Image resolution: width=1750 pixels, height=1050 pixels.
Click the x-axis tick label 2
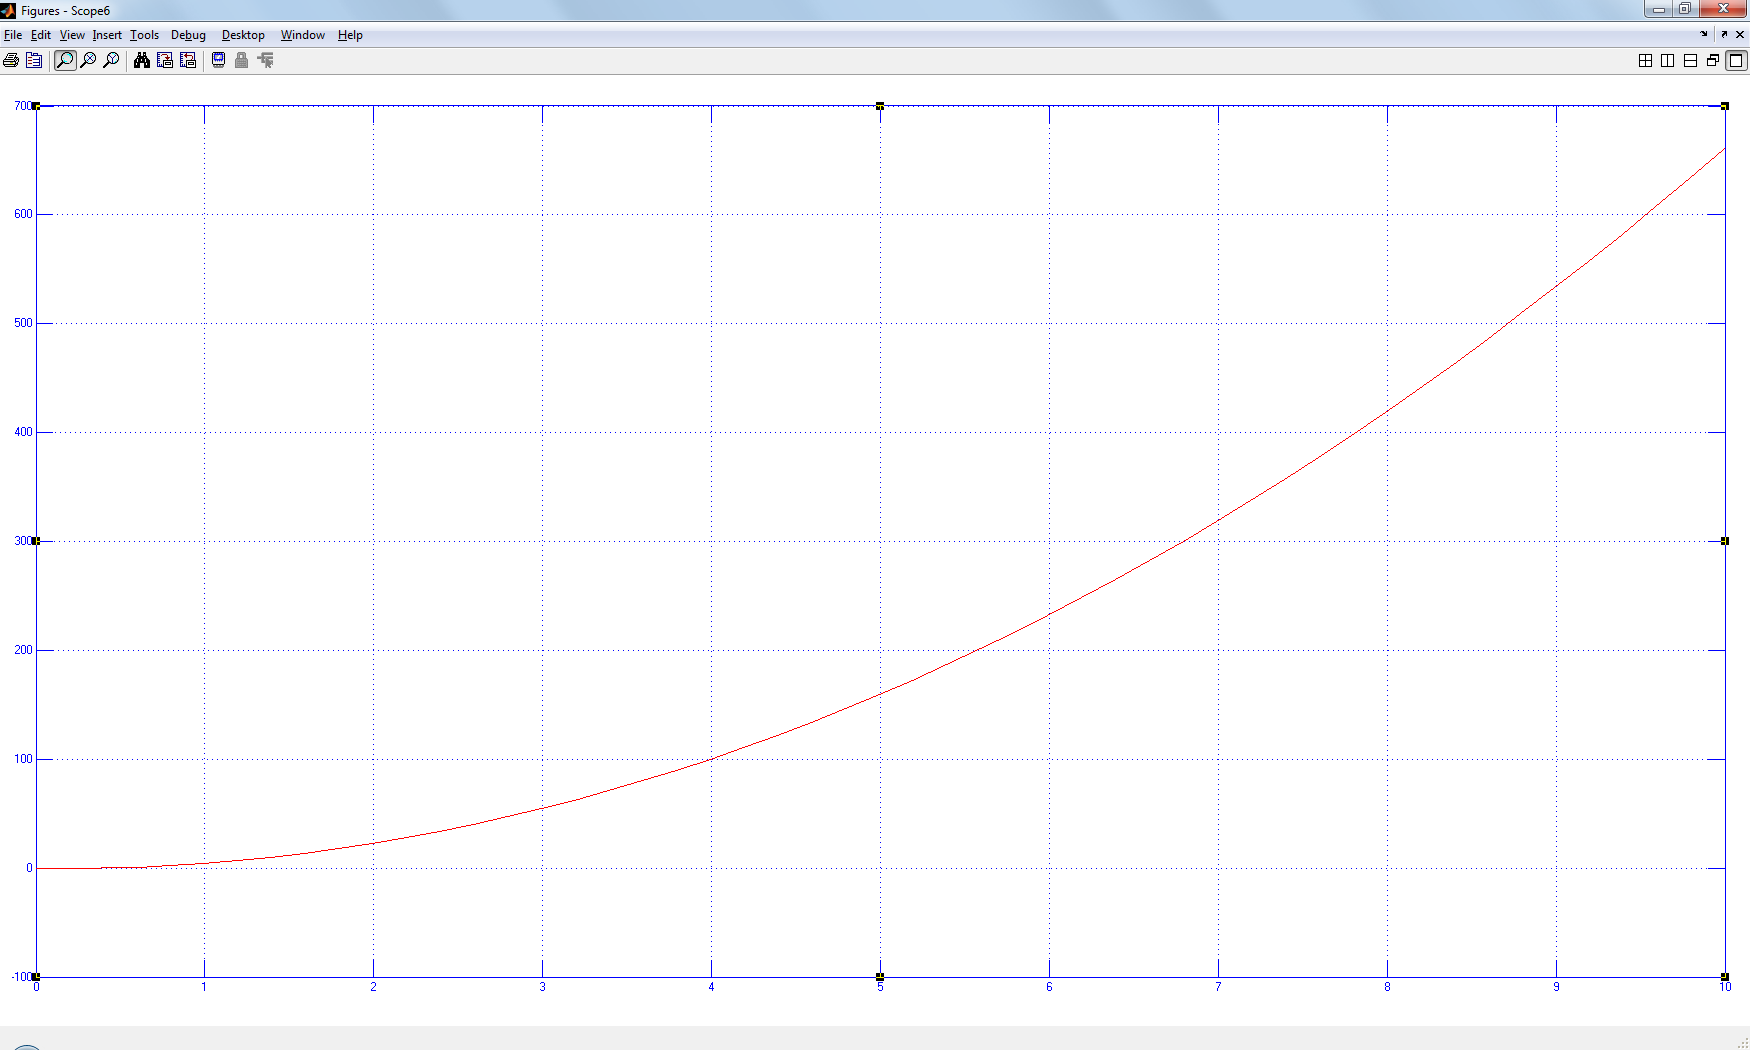(x=374, y=987)
